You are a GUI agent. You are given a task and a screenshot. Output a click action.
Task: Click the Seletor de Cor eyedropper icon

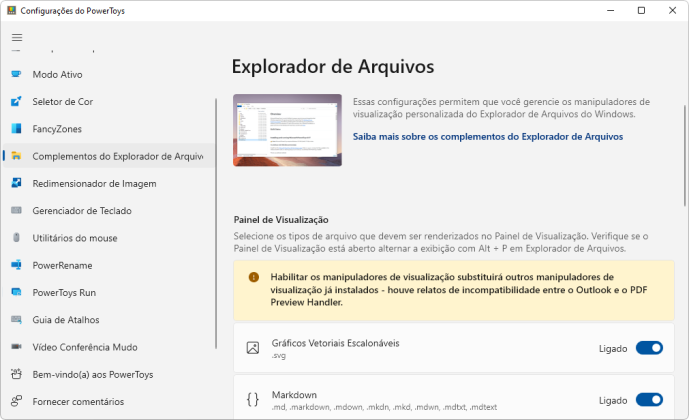point(16,101)
